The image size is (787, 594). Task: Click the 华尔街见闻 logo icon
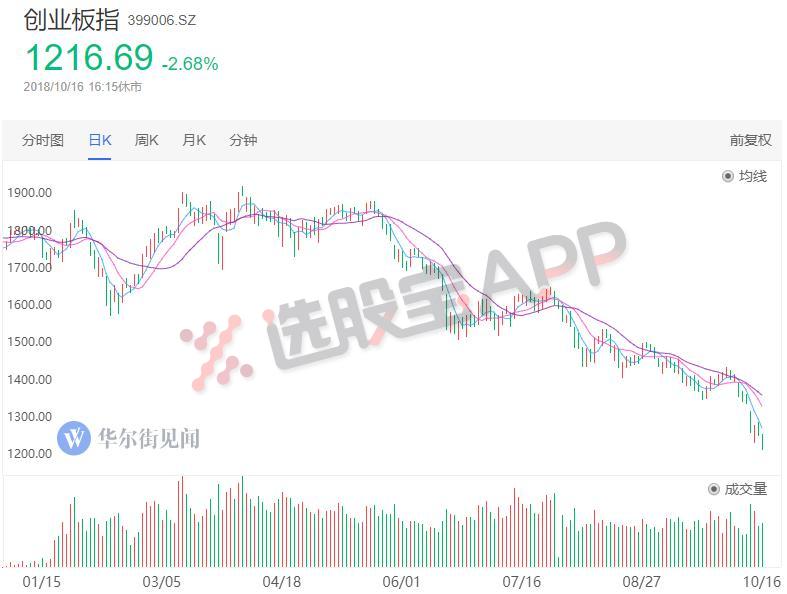pyautogui.click(x=74, y=438)
